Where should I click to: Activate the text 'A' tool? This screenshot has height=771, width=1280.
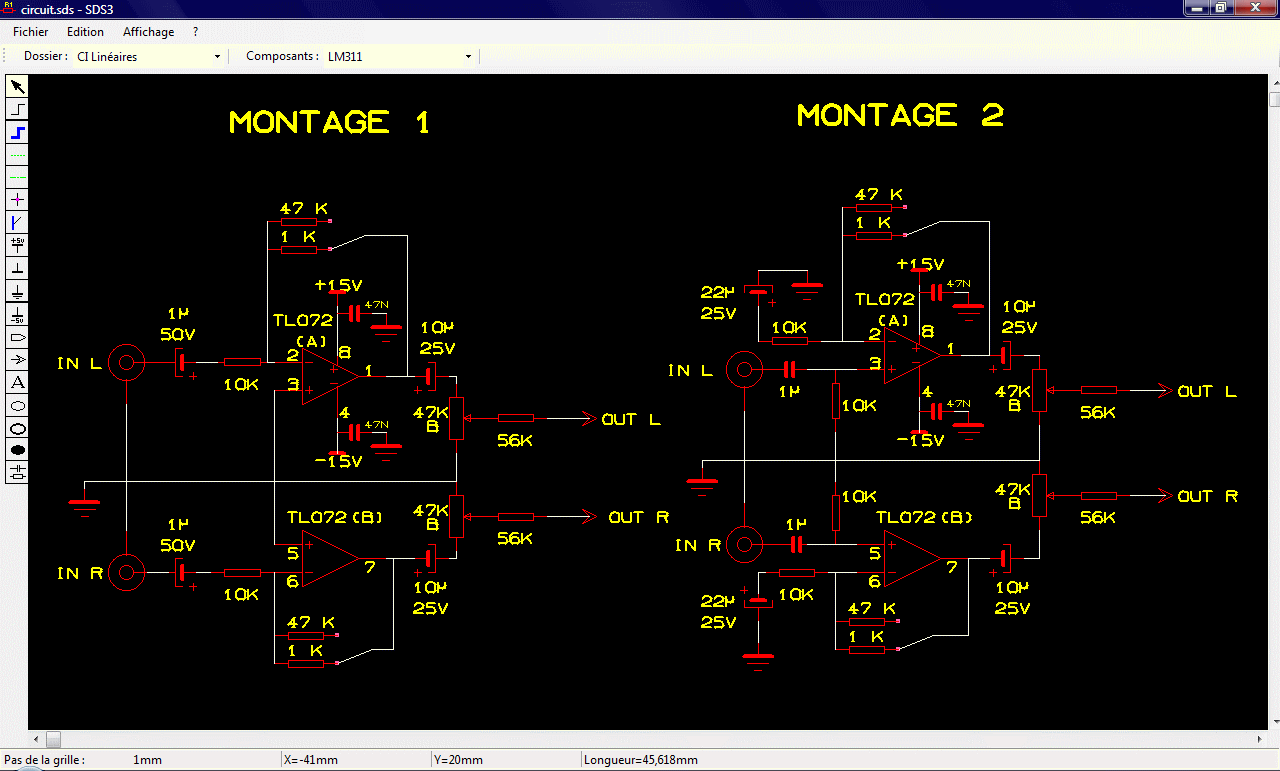(x=17, y=383)
